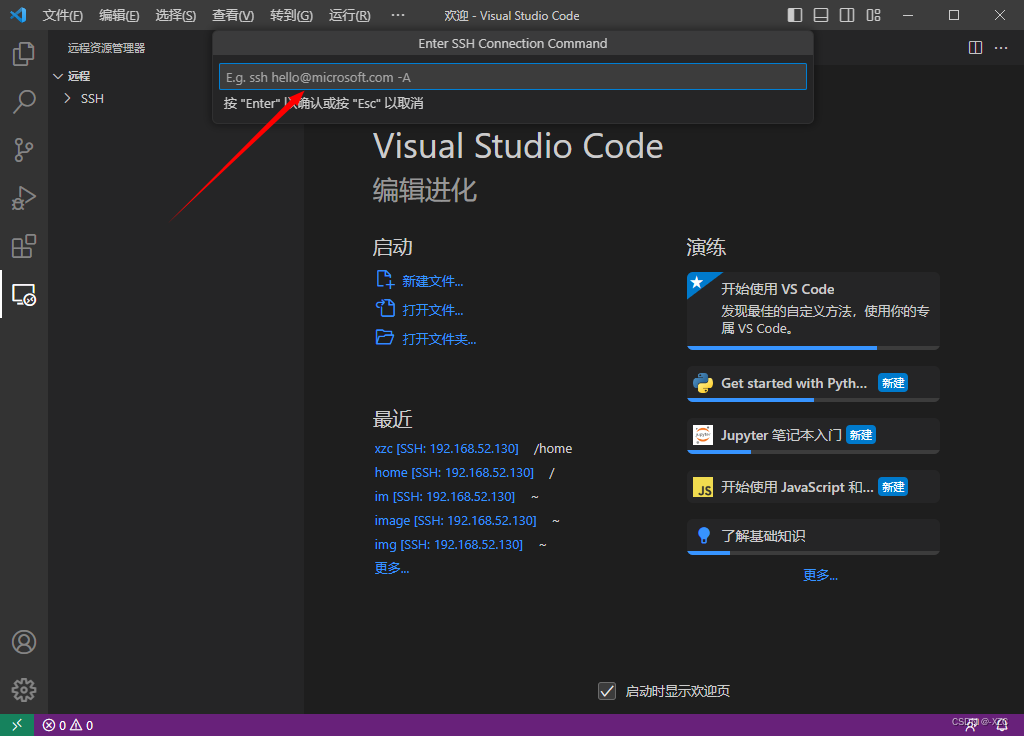Open the 文件 menu
The image size is (1024, 736).
pyautogui.click(x=63, y=15)
